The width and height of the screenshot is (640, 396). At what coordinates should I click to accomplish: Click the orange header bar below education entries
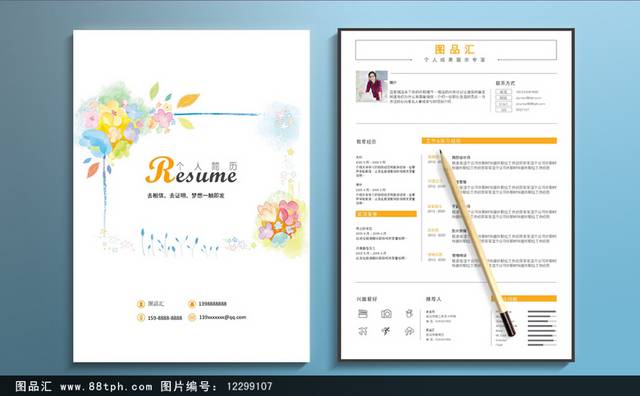coord(386,214)
